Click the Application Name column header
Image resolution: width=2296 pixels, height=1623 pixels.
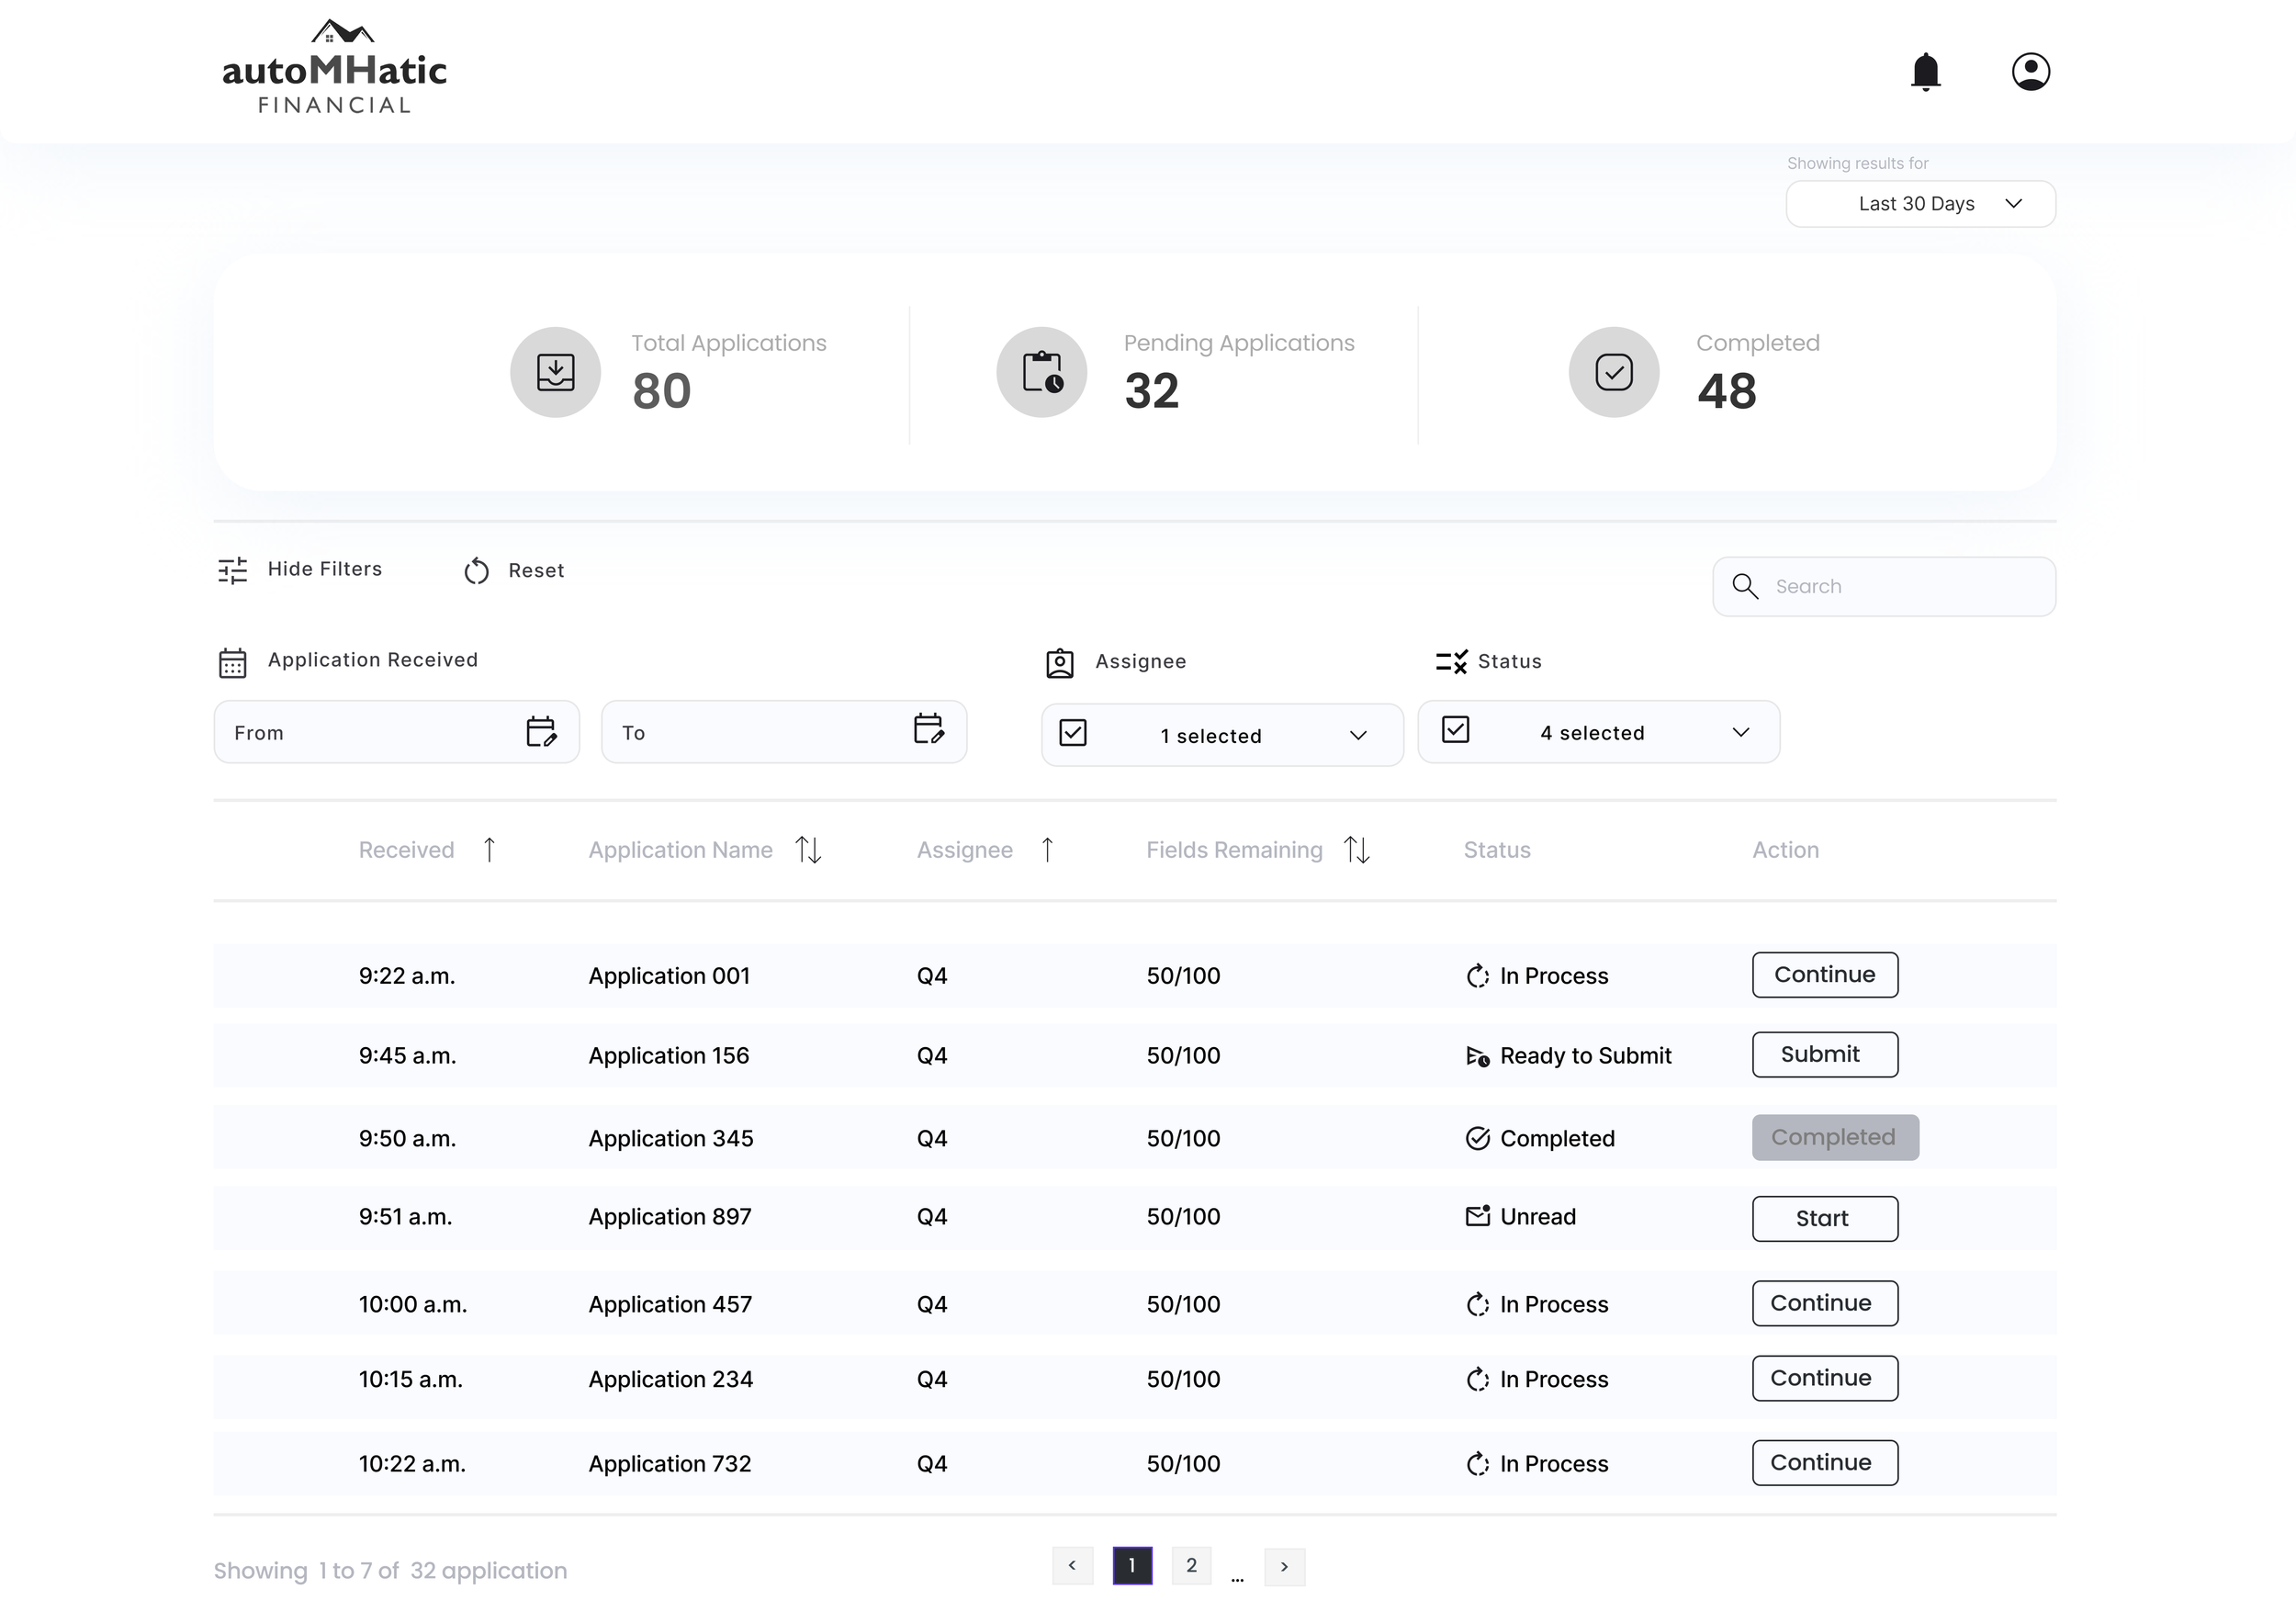coord(680,850)
